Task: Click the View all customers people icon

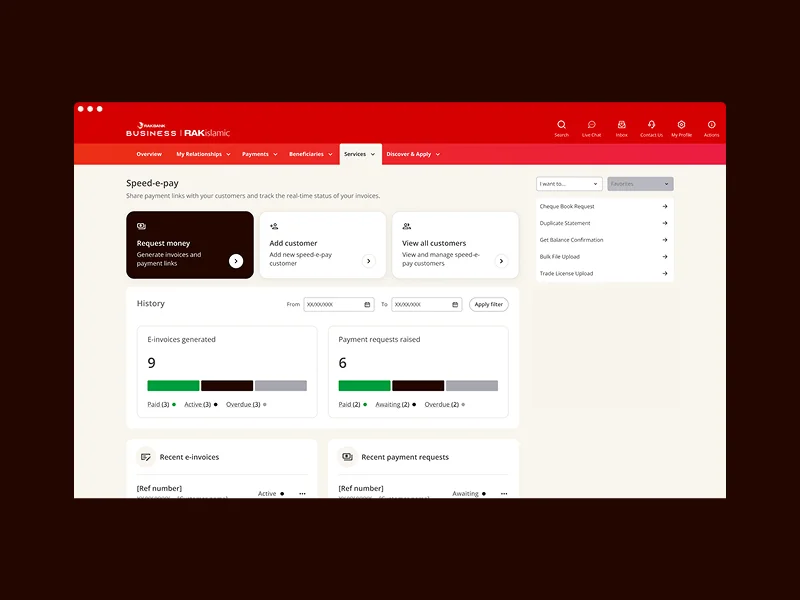Action: 407,226
